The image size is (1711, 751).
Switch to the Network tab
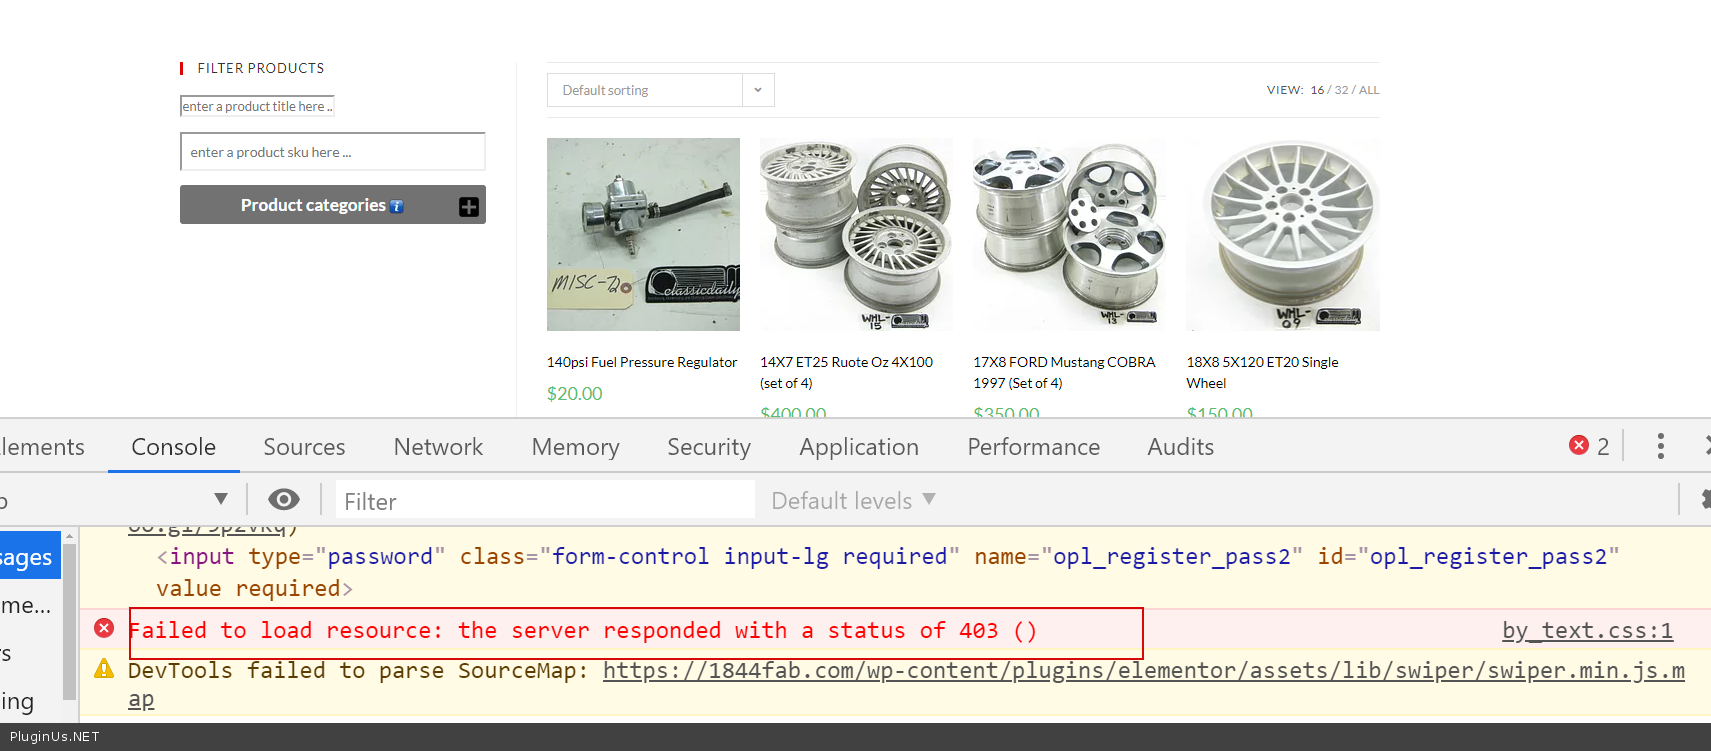click(438, 447)
